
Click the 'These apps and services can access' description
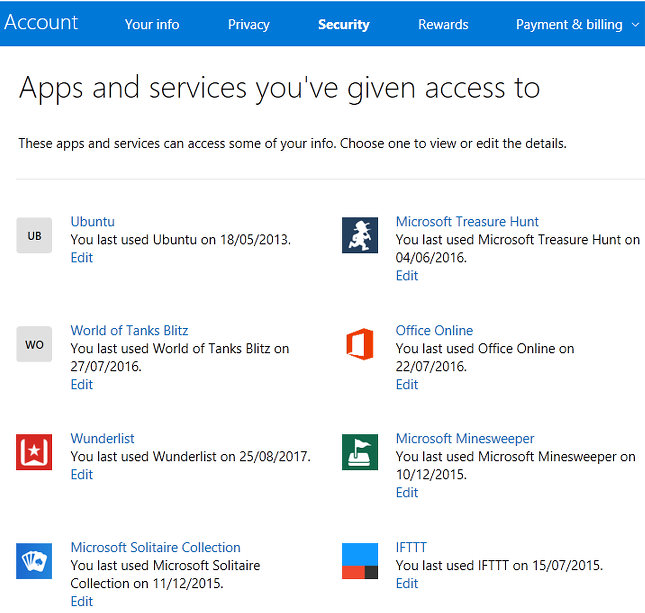coord(292,143)
